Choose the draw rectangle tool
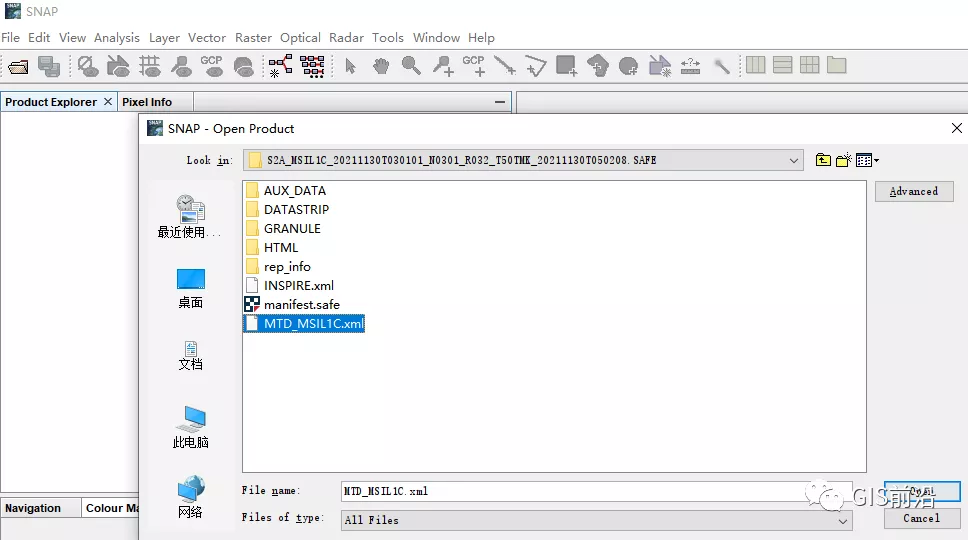This screenshot has width=968, height=540. [566, 66]
